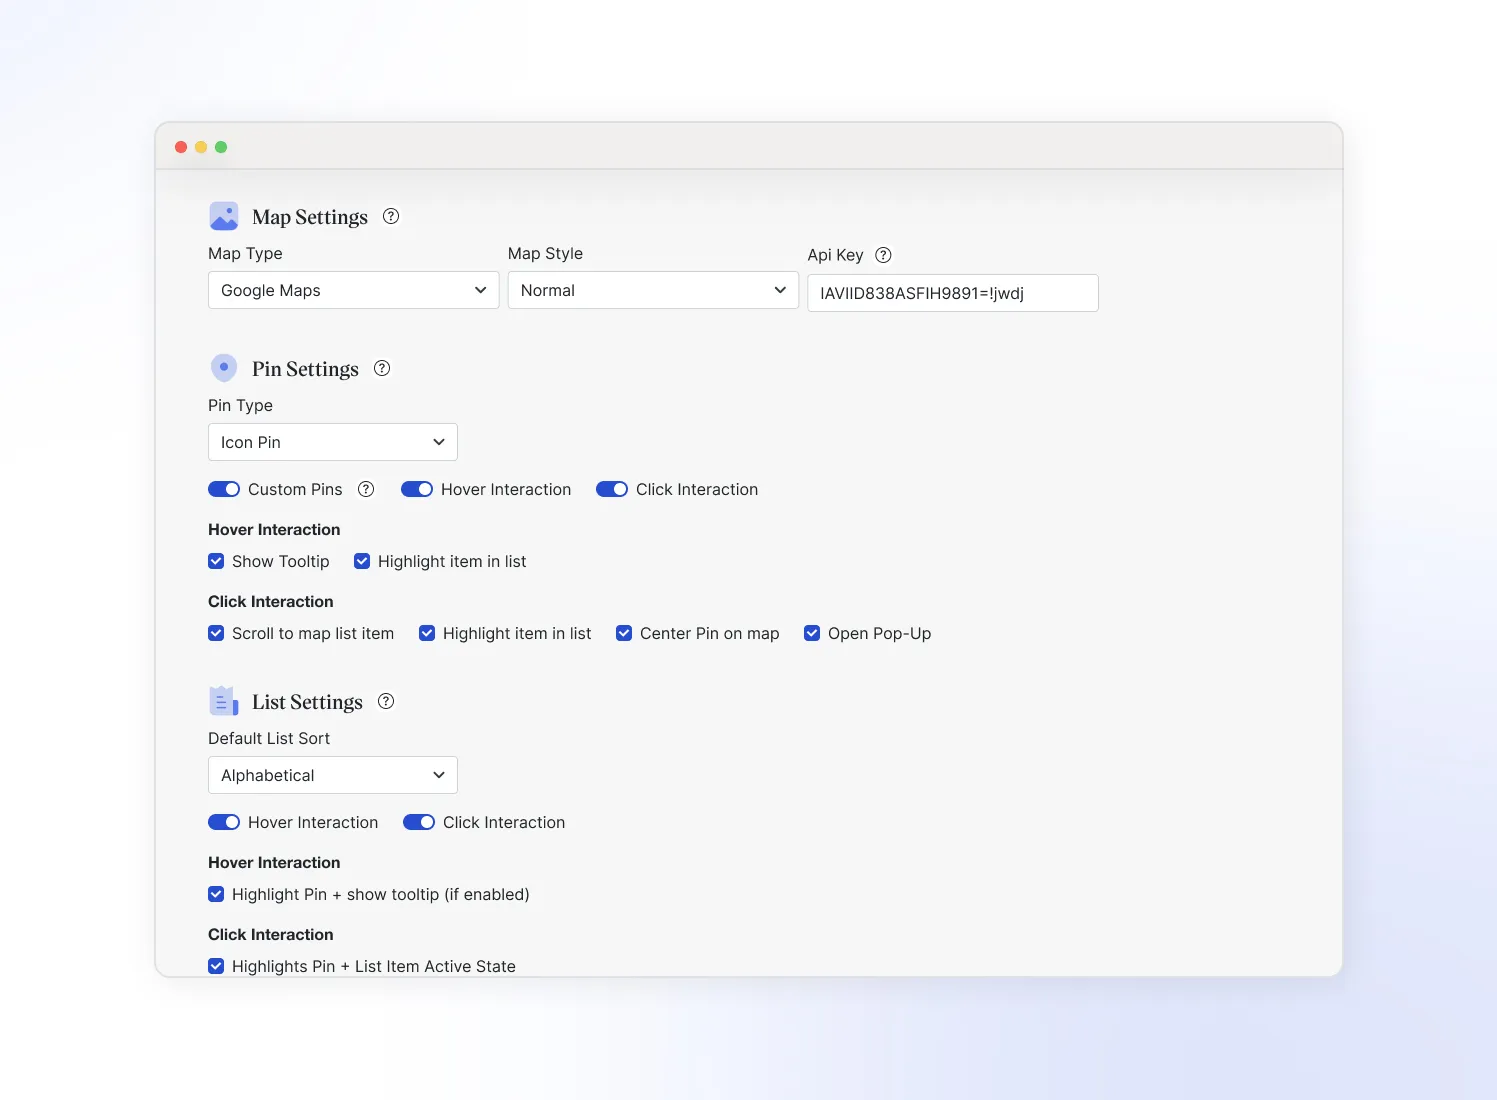Click the help icon beside List Settings
1497x1100 pixels.
click(x=386, y=701)
